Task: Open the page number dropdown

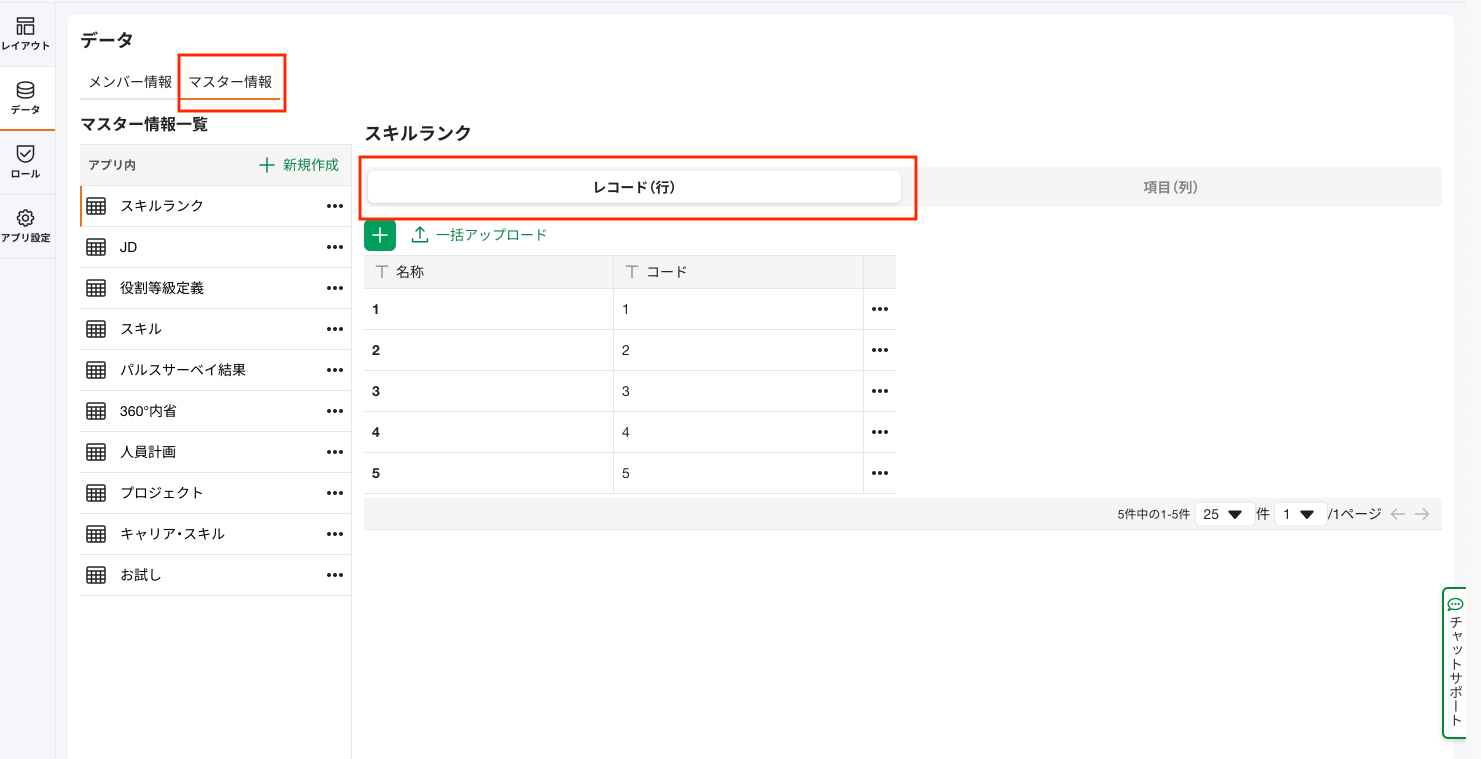Action: pyautogui.click(x=1299, y=514)
